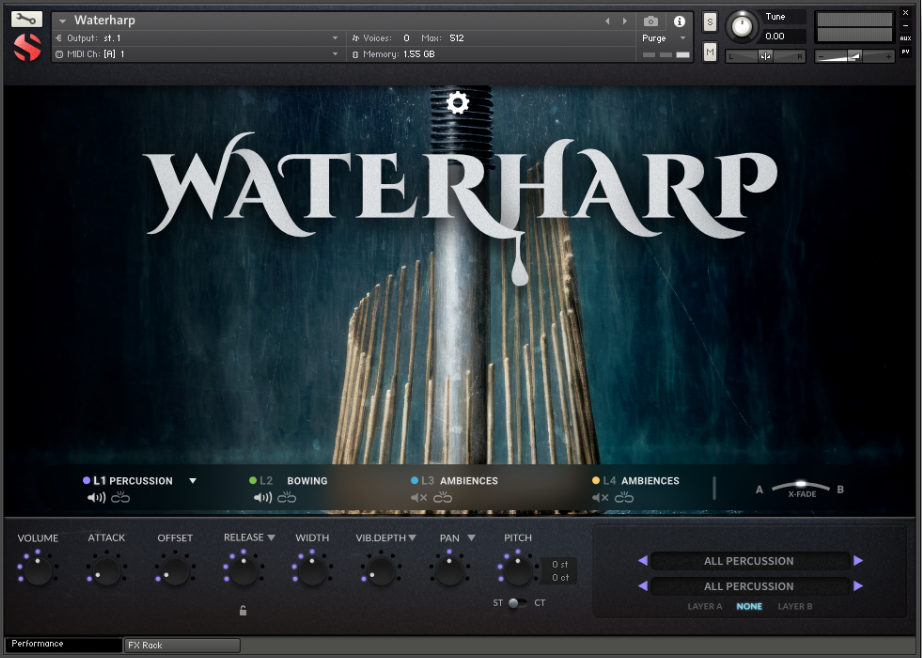This screenshot has height=658, width=922.
Task: Click the link icon next to L4 Ambiences
Action: 625,496
